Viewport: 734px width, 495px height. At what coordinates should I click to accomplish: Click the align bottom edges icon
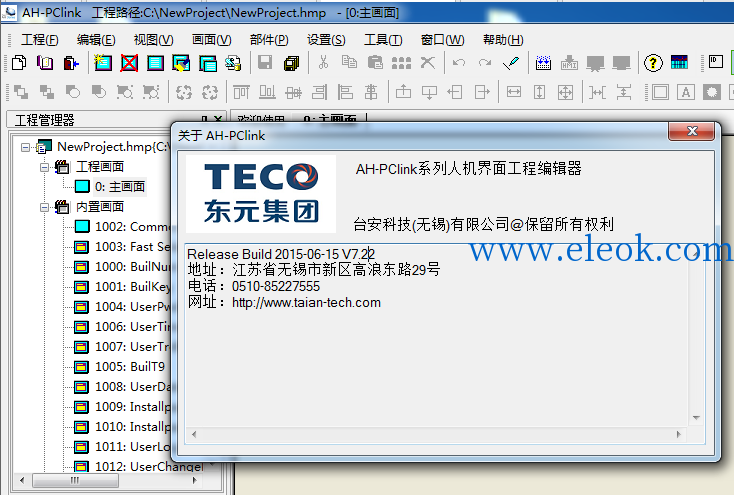[267, 92]
